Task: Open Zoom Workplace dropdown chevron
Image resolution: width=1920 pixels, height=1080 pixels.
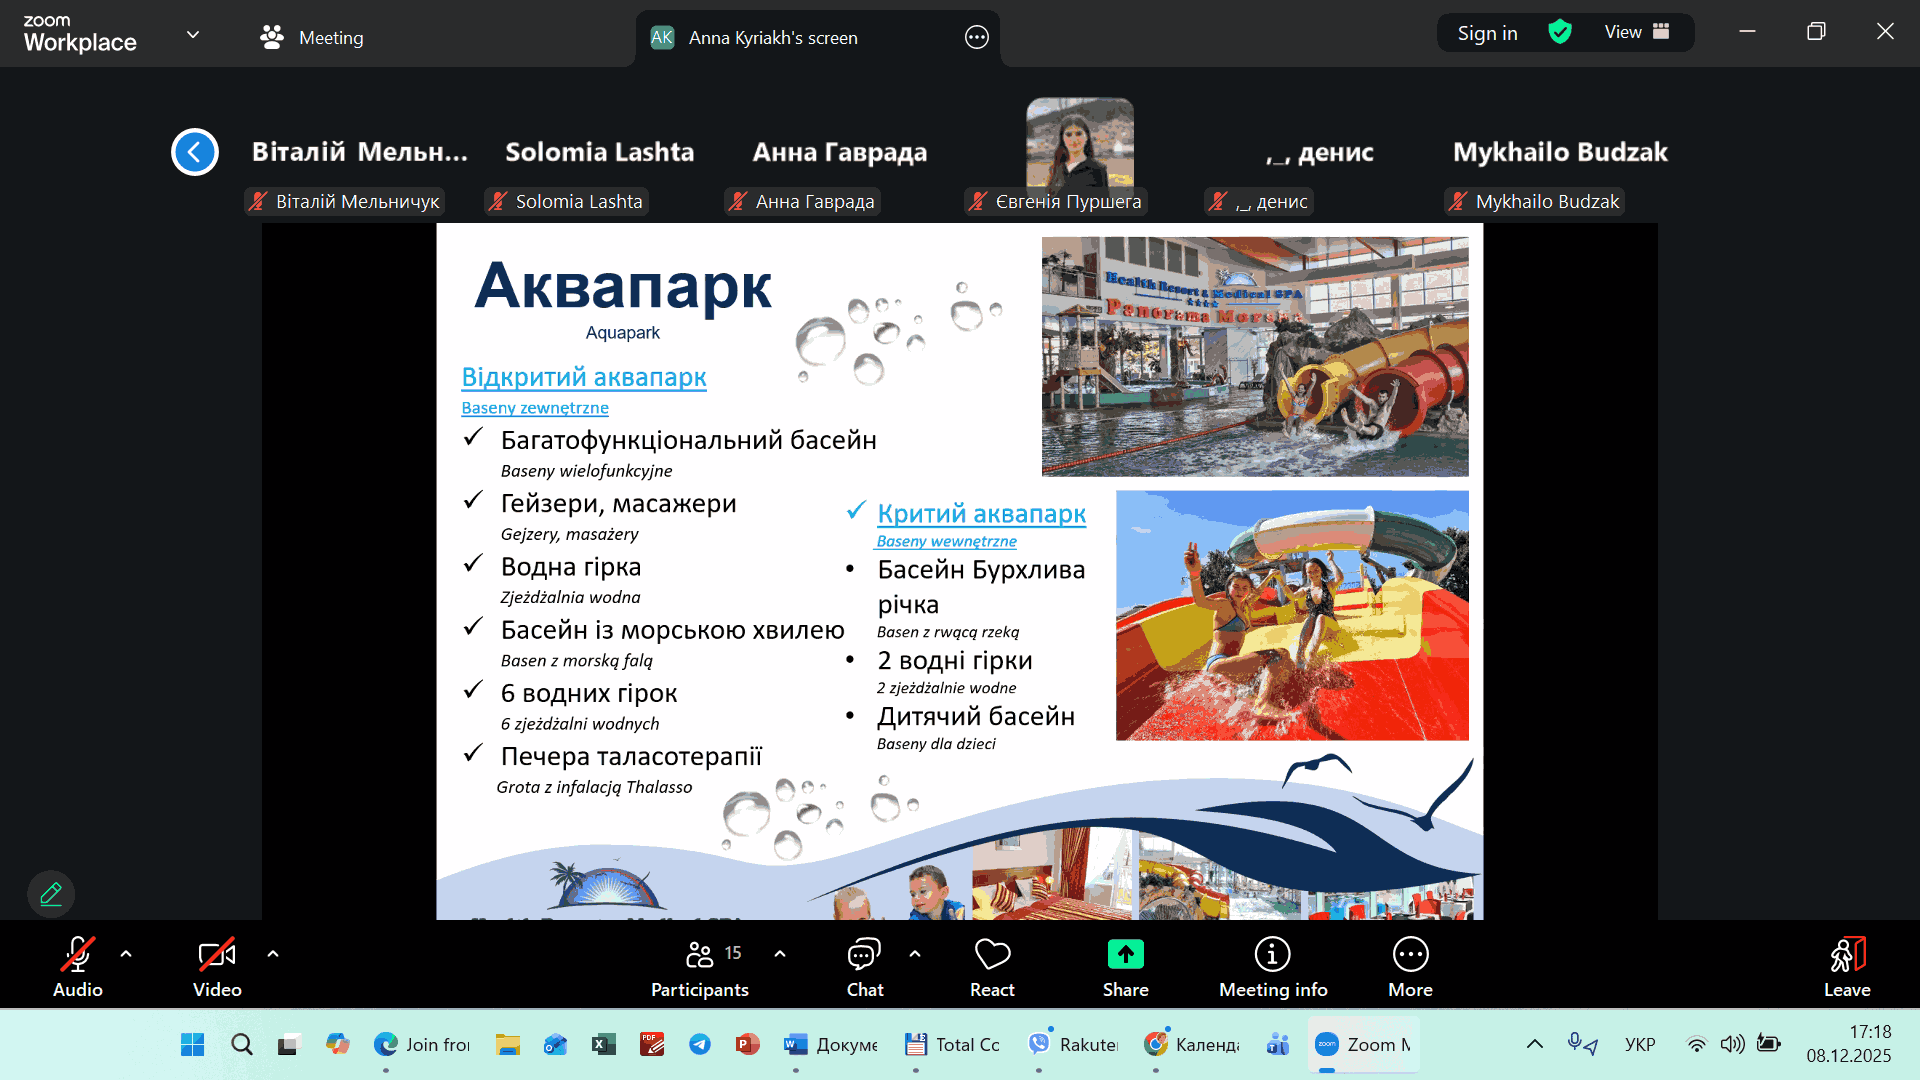Action: (x=193, y=34)
